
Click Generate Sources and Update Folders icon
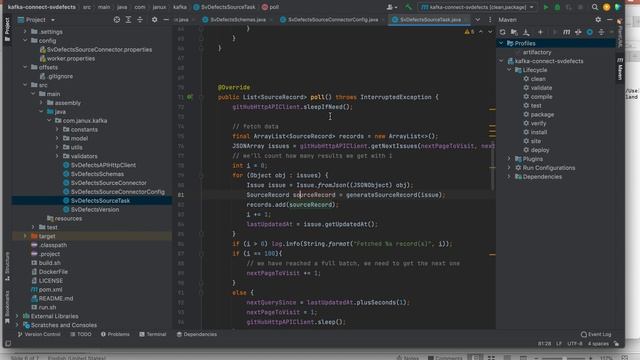(x=514, y=32)
